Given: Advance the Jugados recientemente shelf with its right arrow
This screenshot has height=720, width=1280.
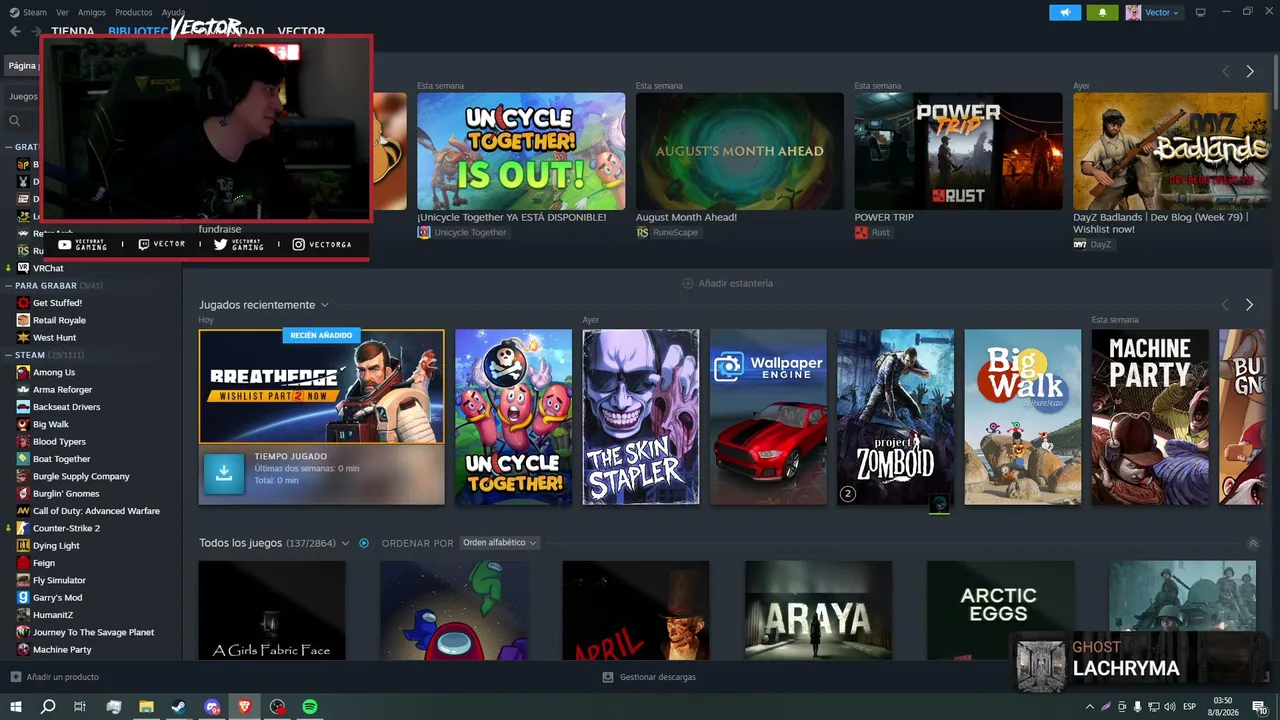Looking at the screenshot, I should point(1249,305).
